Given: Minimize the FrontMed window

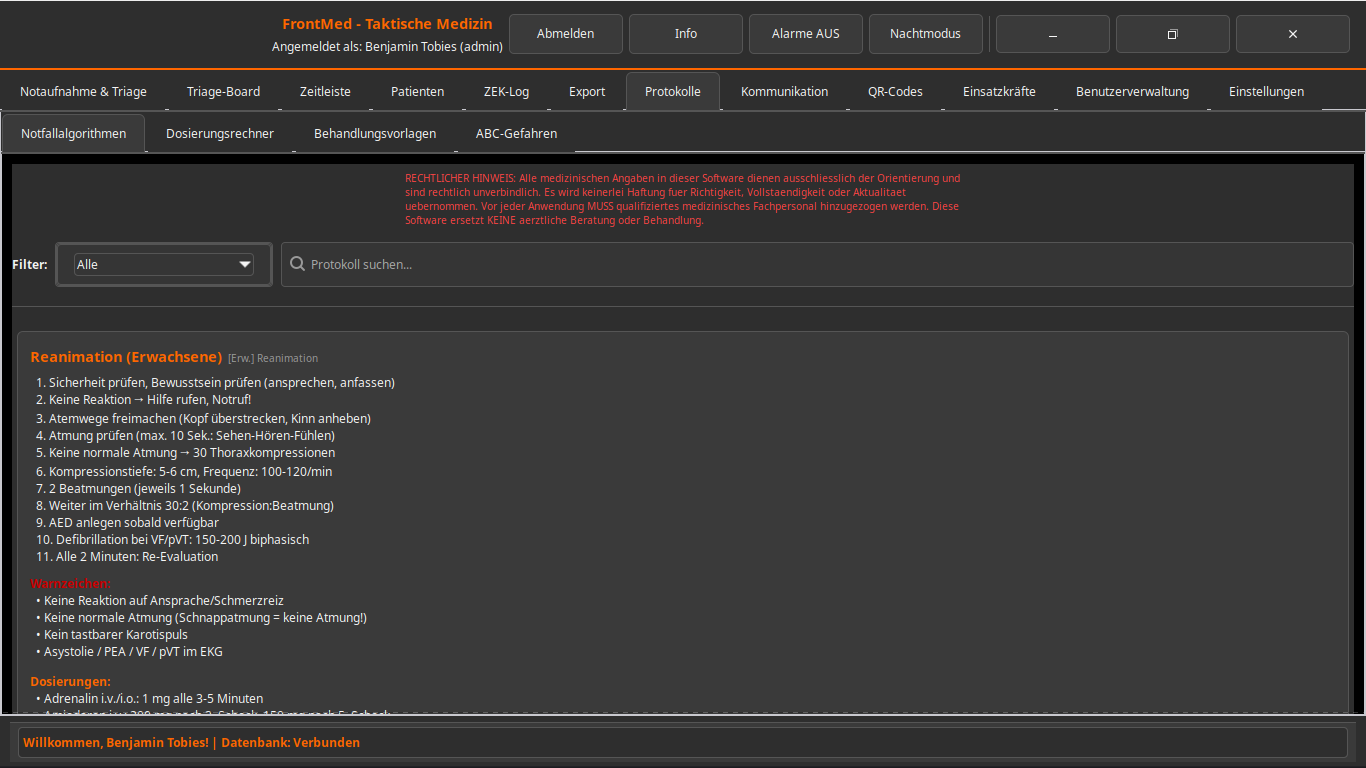Looking at the screenshot, I should [x=1052, y=34].
